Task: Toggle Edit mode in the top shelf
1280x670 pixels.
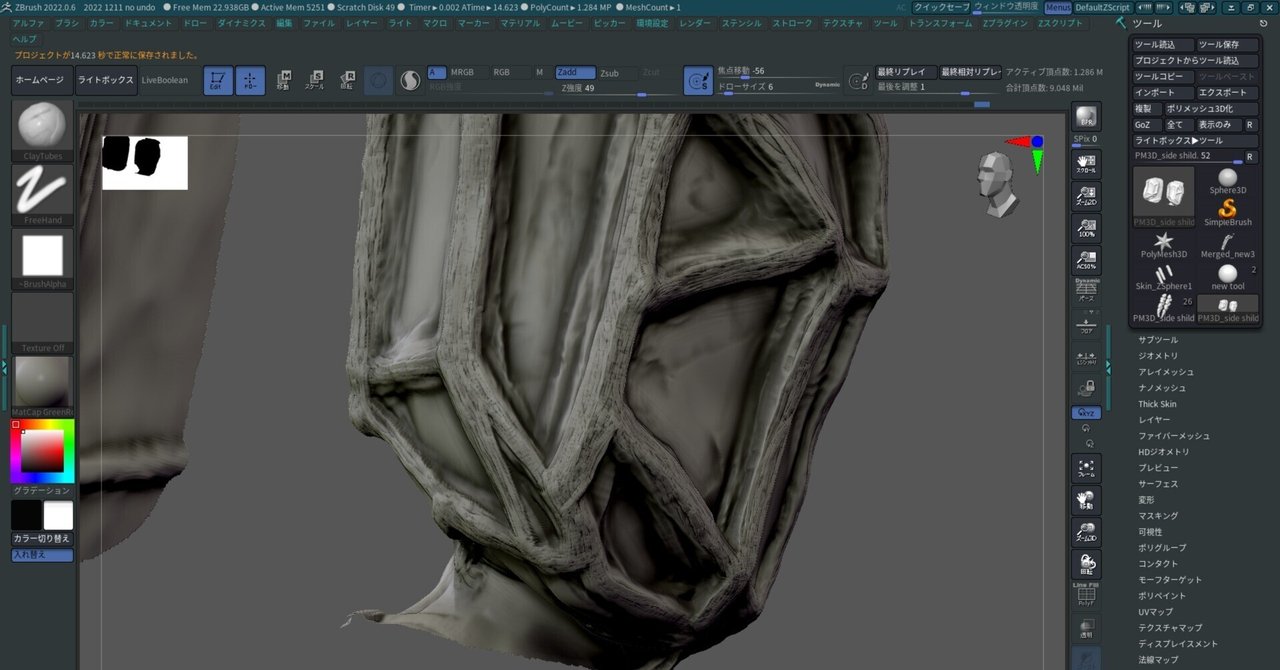Action: point(216,79)
